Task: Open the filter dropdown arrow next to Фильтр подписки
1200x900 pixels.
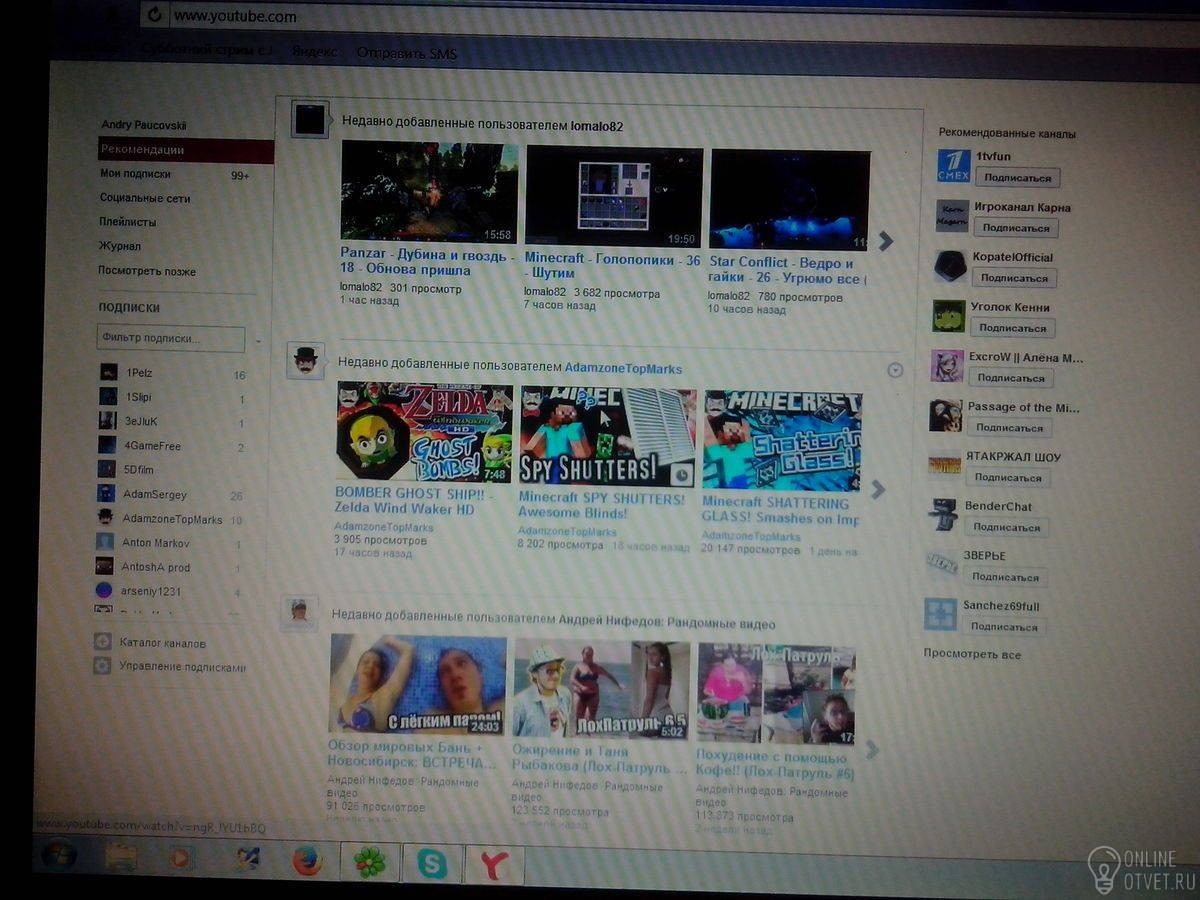Action: point(258,341)
